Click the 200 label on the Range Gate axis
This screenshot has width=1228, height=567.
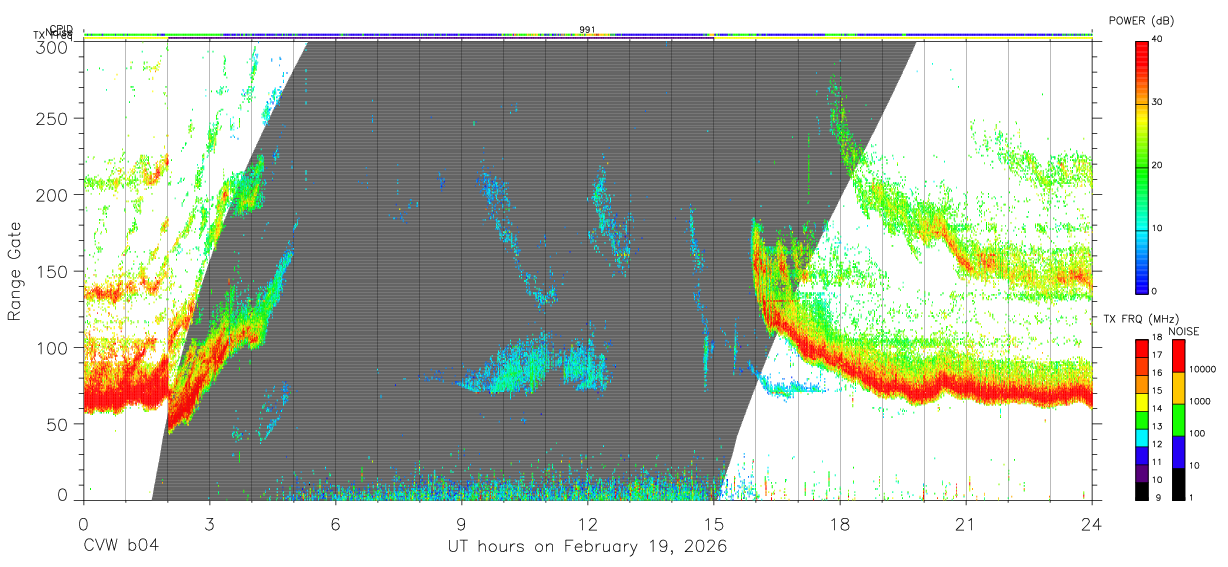(x=51, y=195)
